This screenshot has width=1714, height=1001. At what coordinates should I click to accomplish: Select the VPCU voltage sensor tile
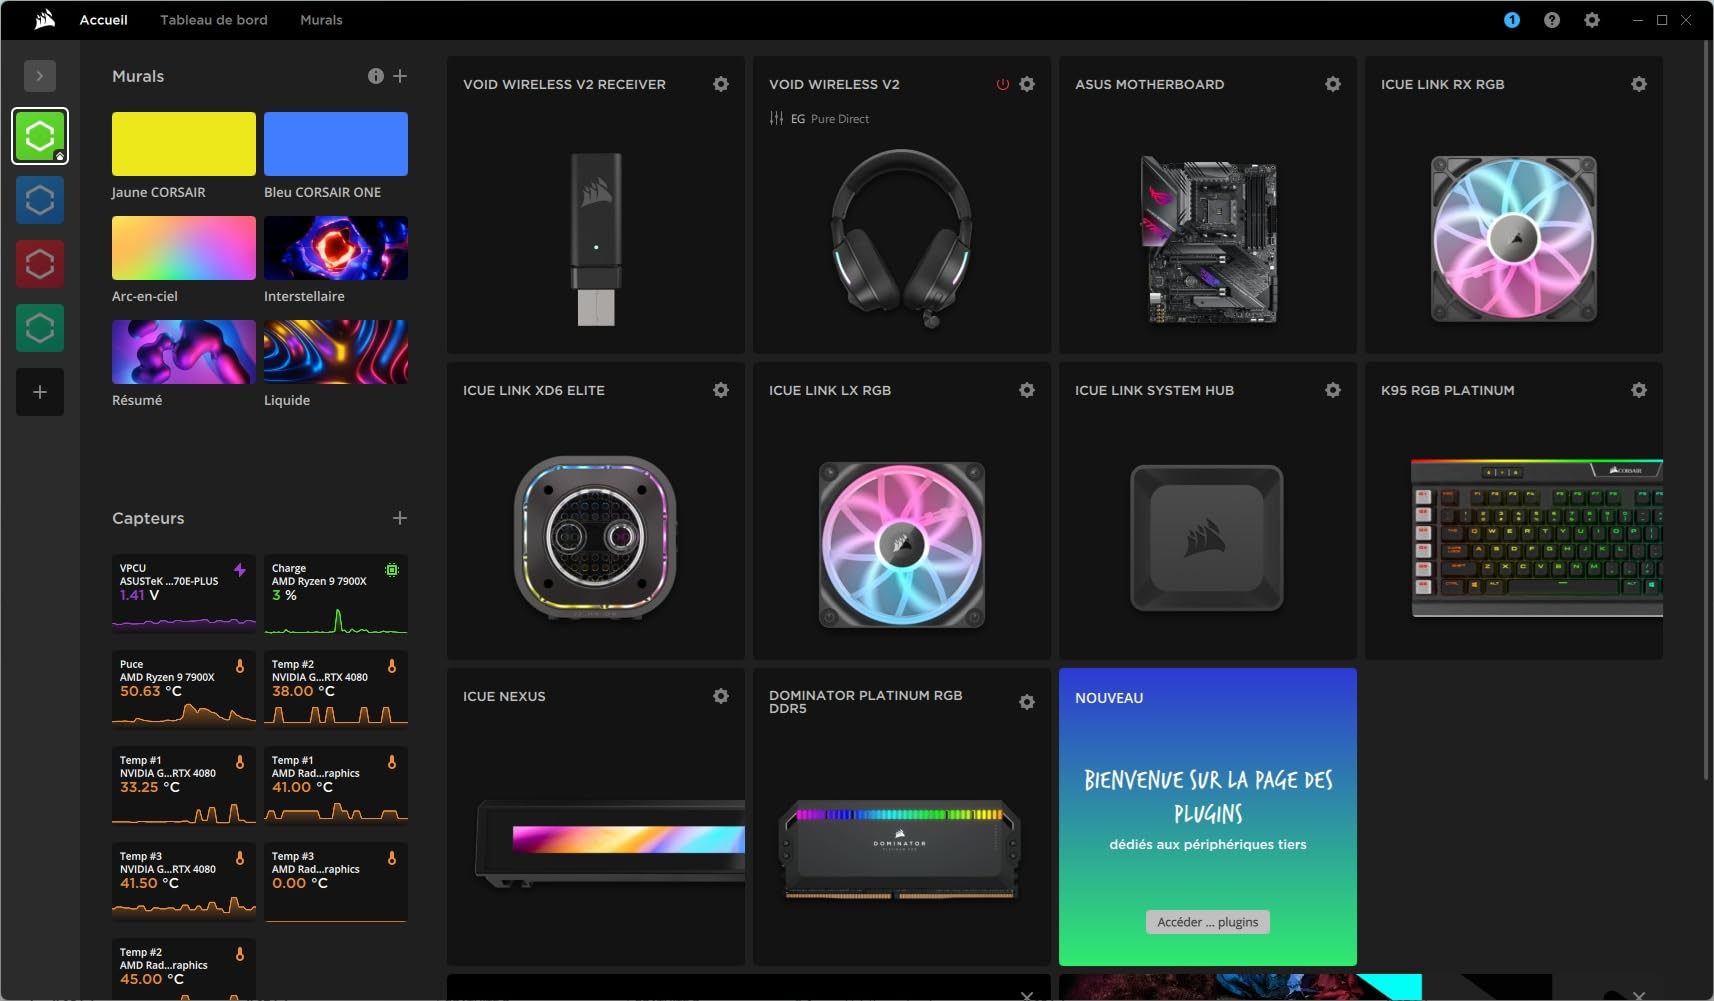point(184,595)
